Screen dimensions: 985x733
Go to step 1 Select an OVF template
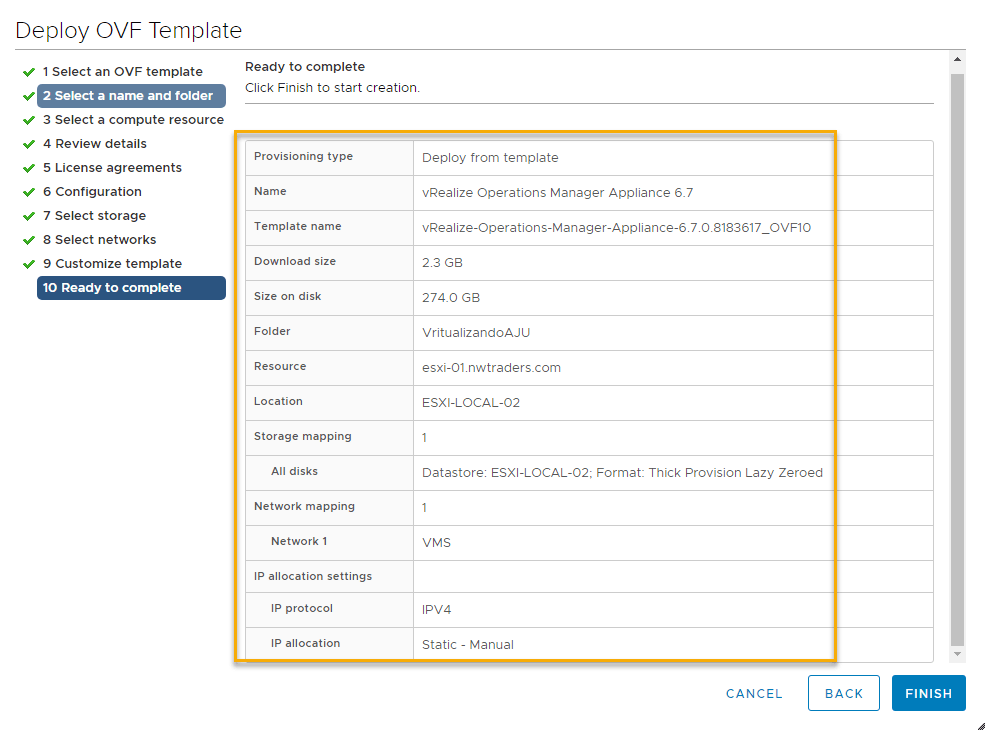122,72
